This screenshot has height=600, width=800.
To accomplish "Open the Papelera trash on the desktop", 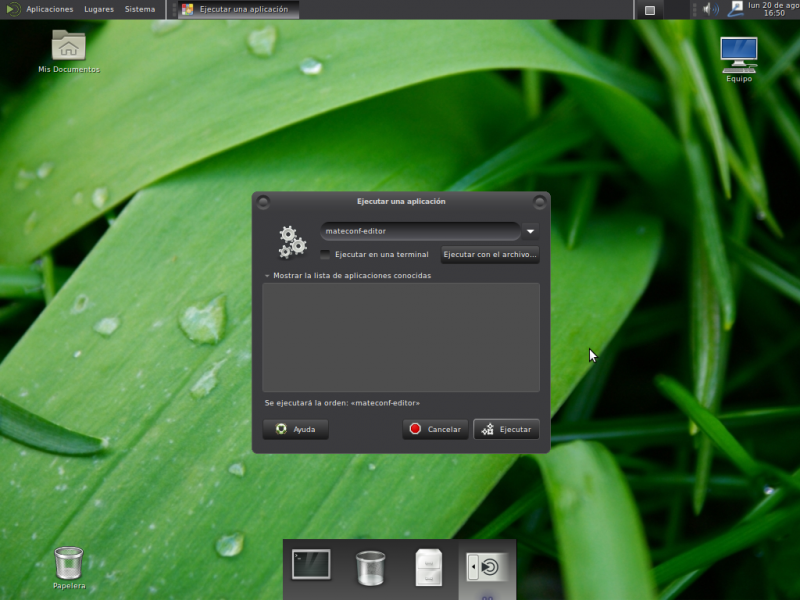I will [68, 564].
